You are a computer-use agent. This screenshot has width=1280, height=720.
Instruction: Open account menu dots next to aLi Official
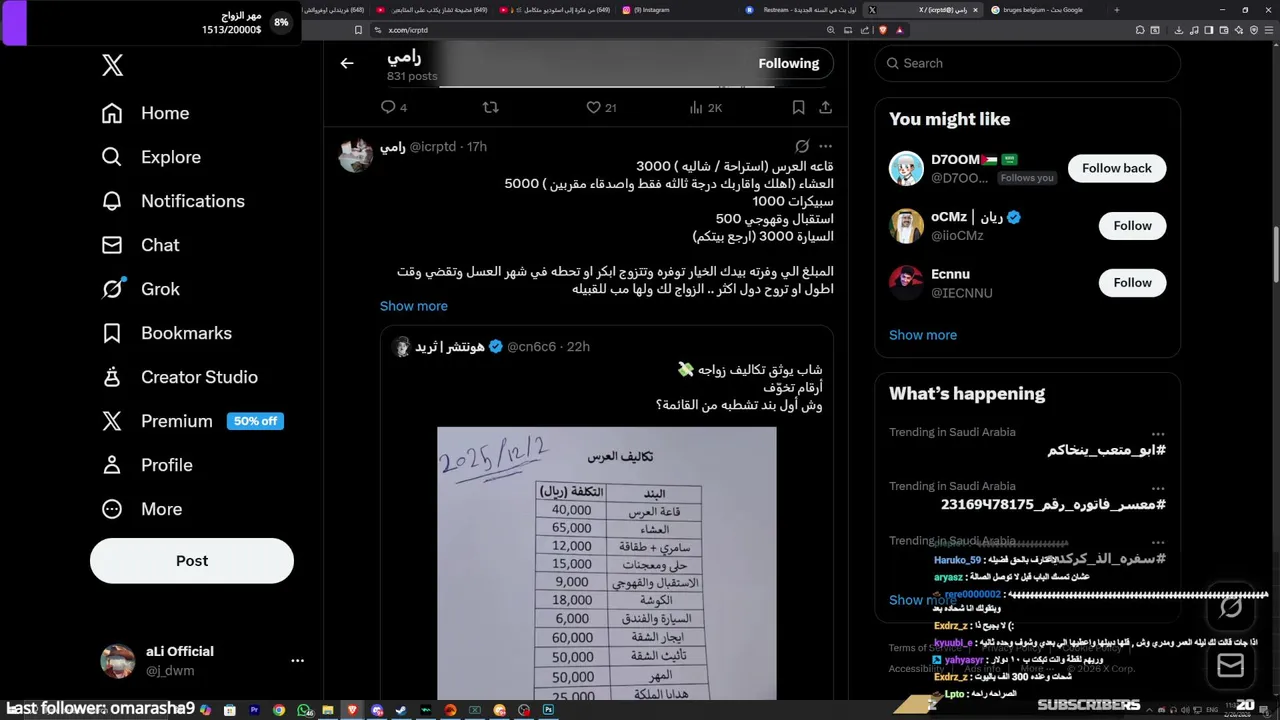point(297,661)
